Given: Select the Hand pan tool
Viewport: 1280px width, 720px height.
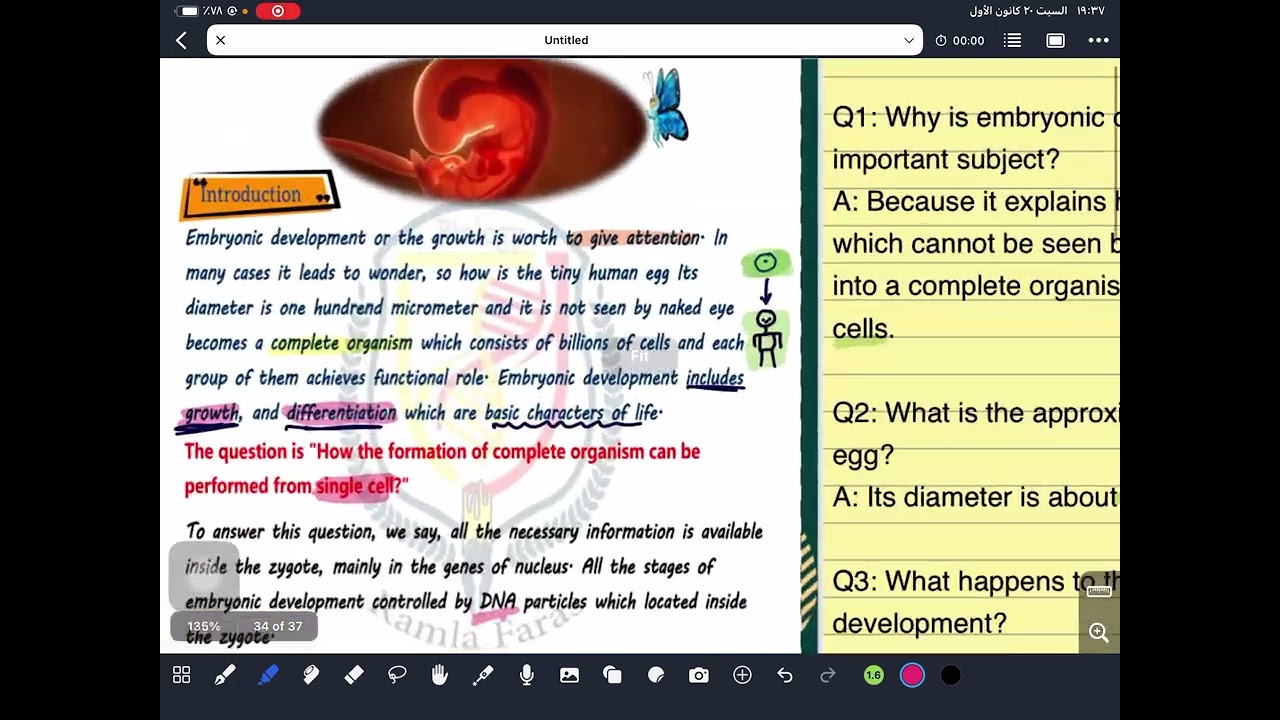Looking at the screenshot, I should tap(440, 676).
